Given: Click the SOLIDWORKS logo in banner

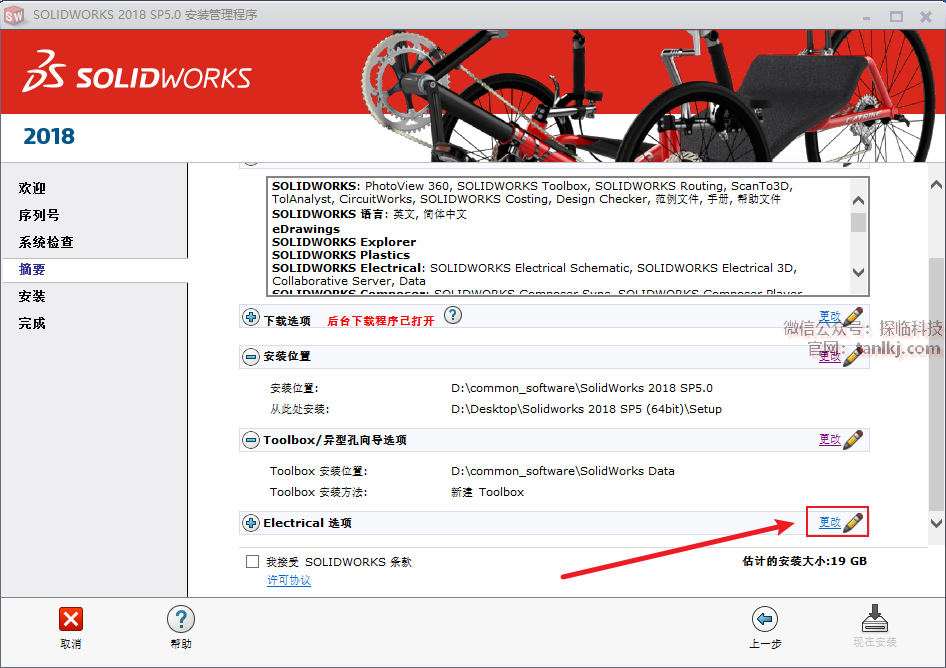Looking at the screenshot, I should tap(137, 72).
